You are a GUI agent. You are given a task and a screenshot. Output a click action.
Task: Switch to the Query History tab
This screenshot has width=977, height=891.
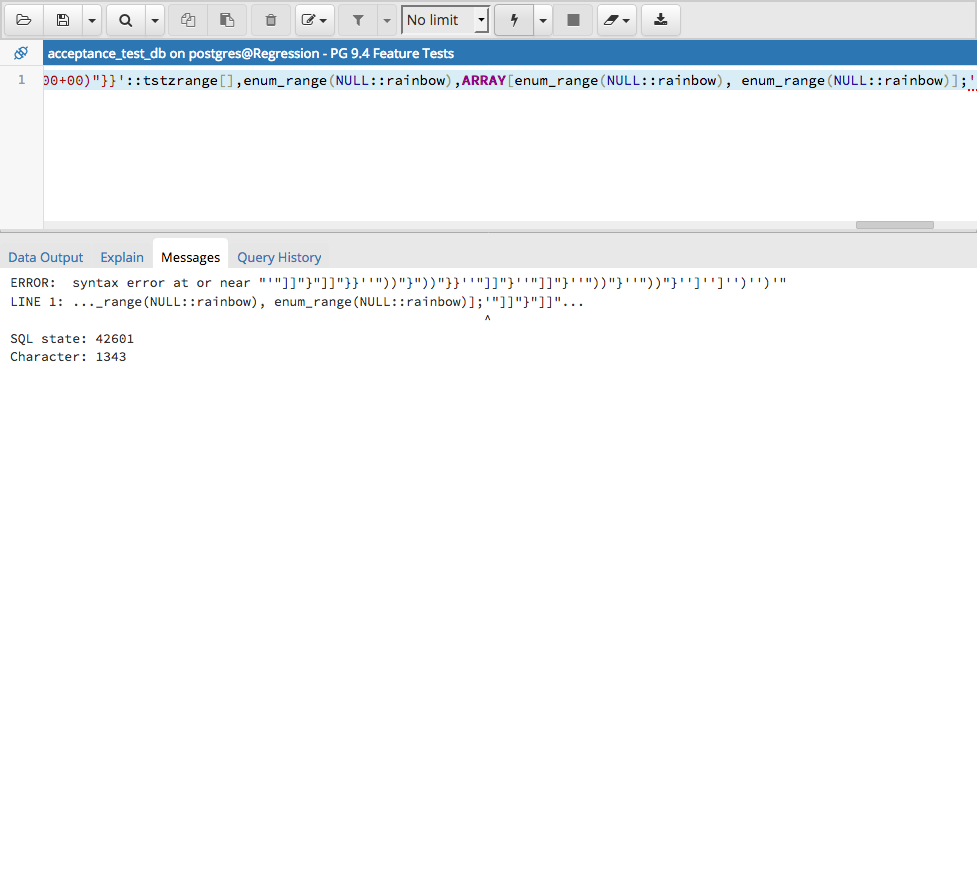pos(279,257)
